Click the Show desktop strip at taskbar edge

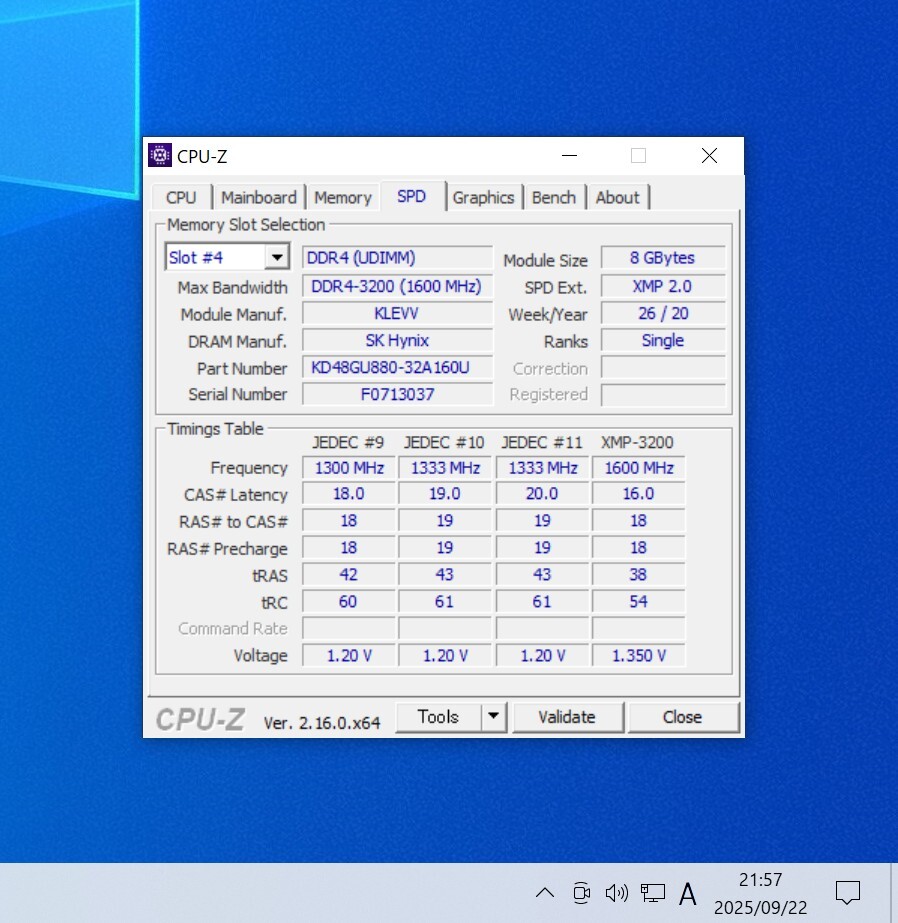click(894, 893)
